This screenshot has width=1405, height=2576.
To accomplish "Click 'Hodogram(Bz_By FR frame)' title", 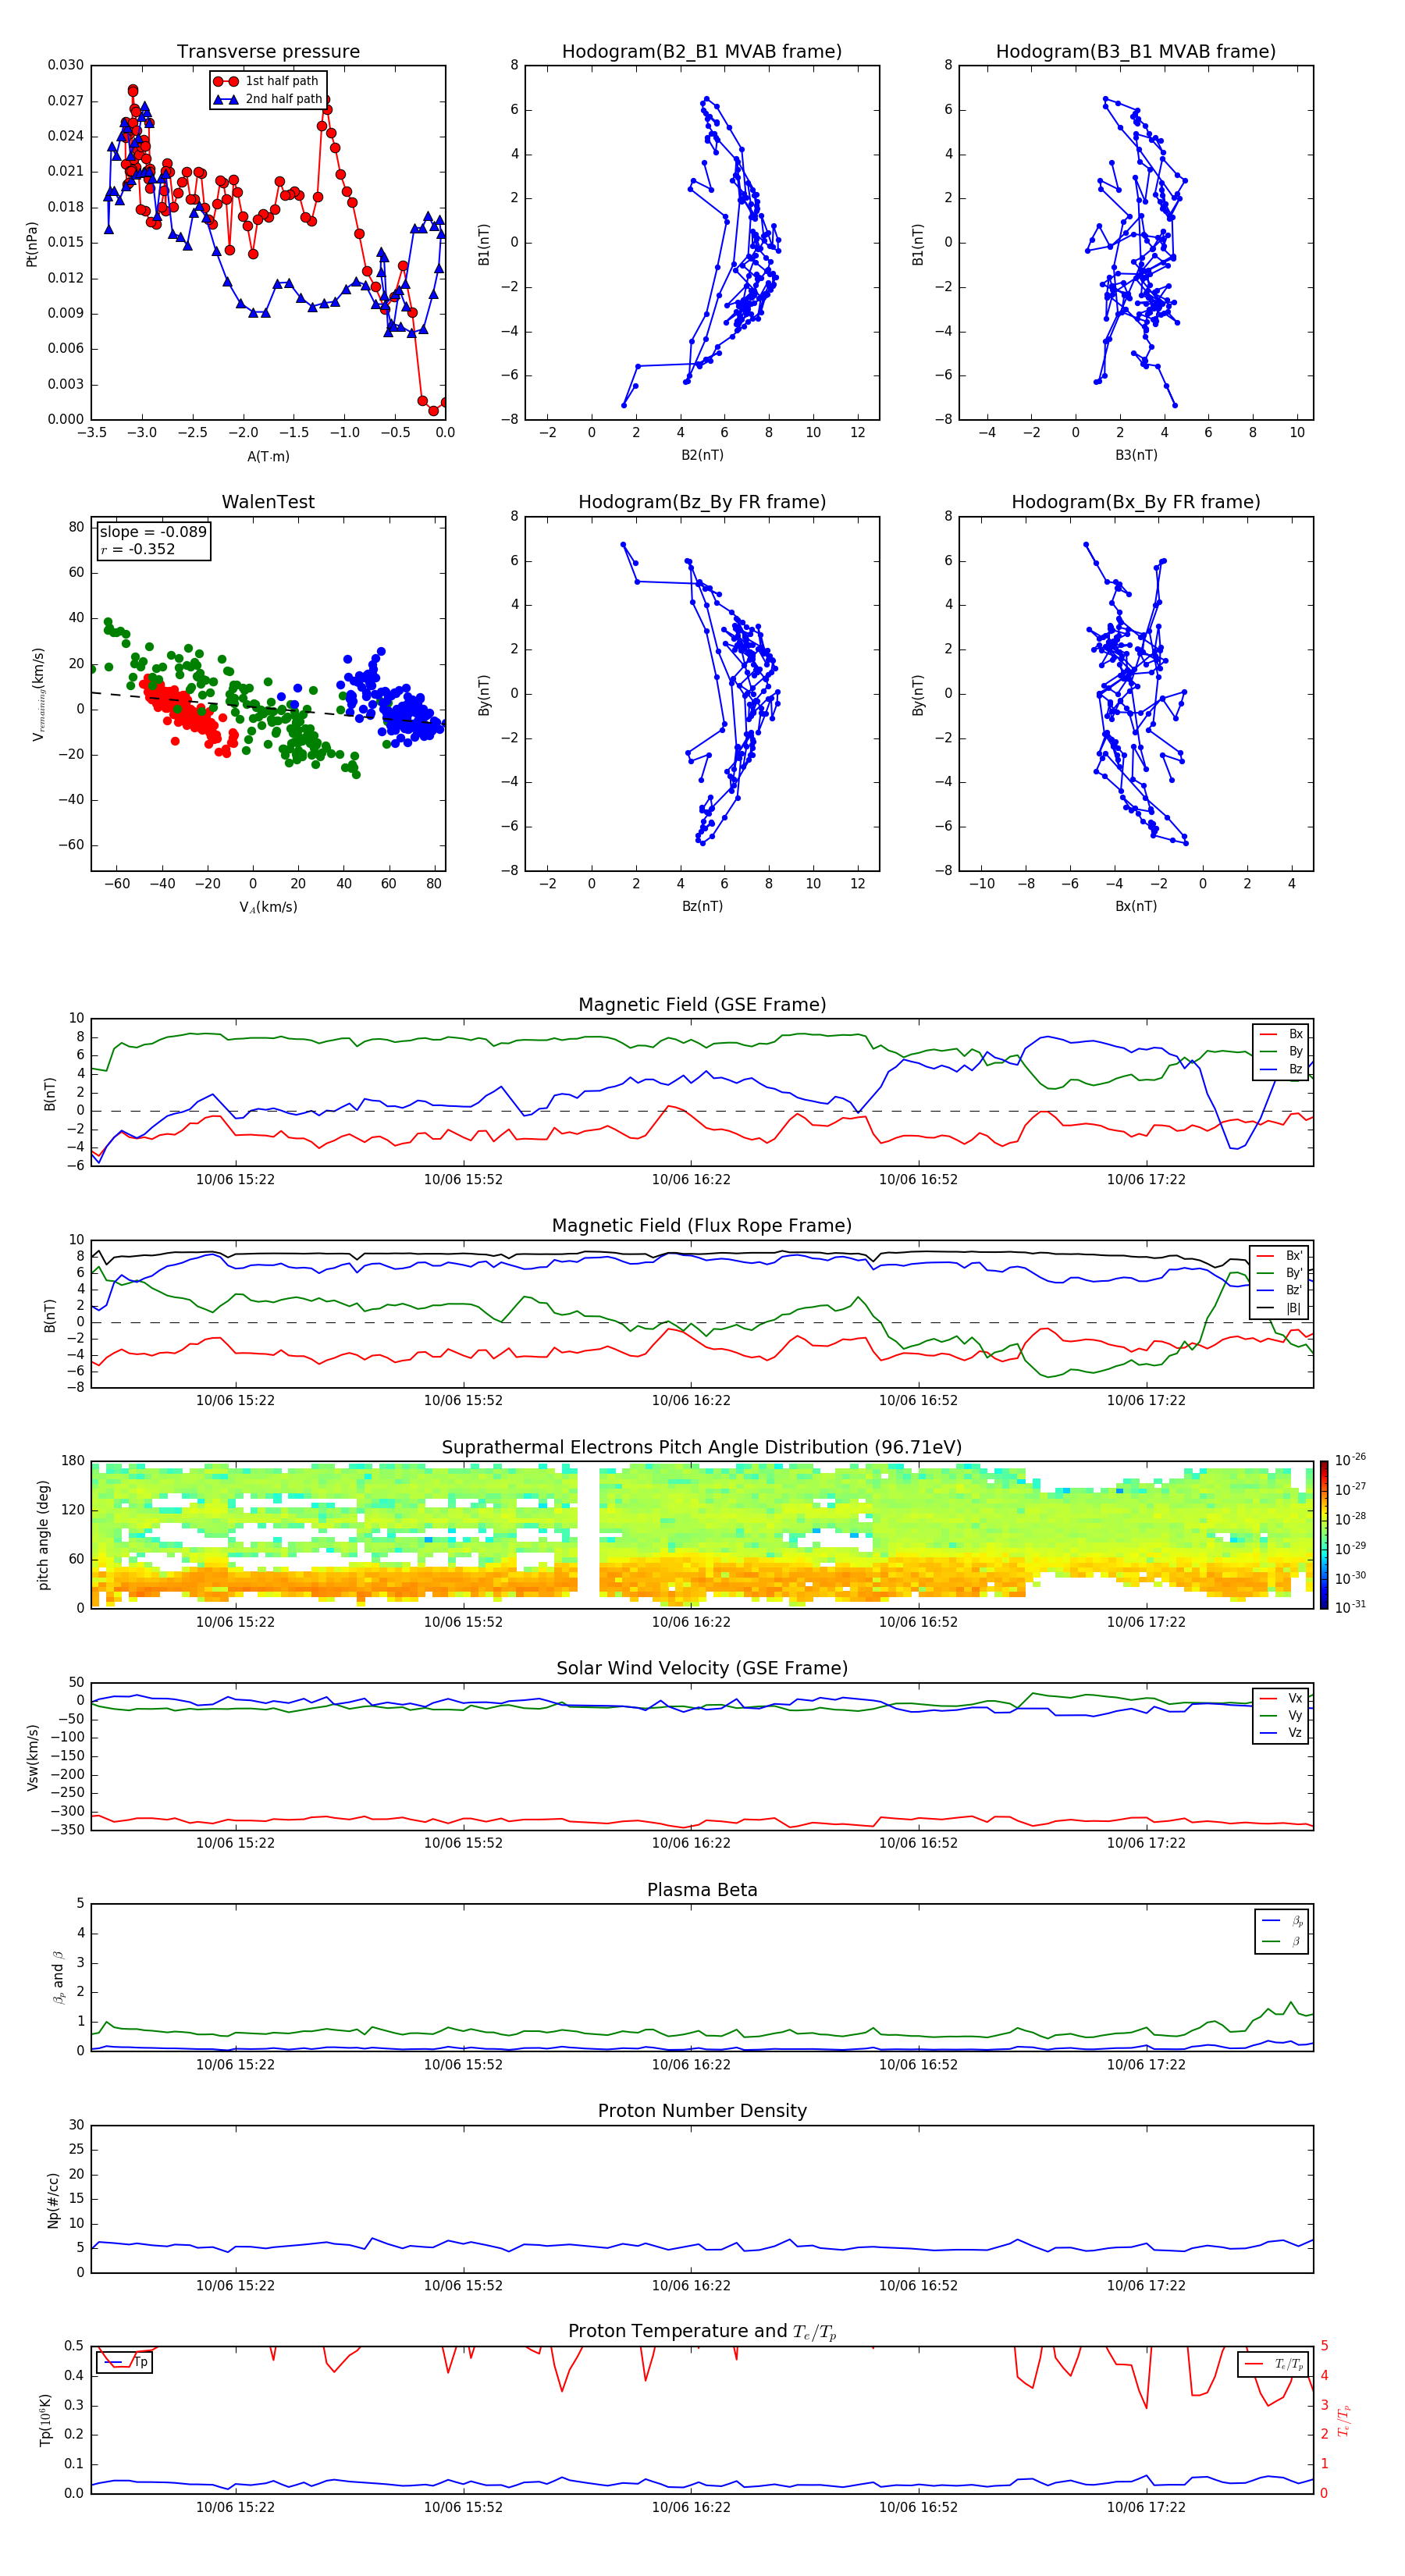I will click(x=702, y=502).
